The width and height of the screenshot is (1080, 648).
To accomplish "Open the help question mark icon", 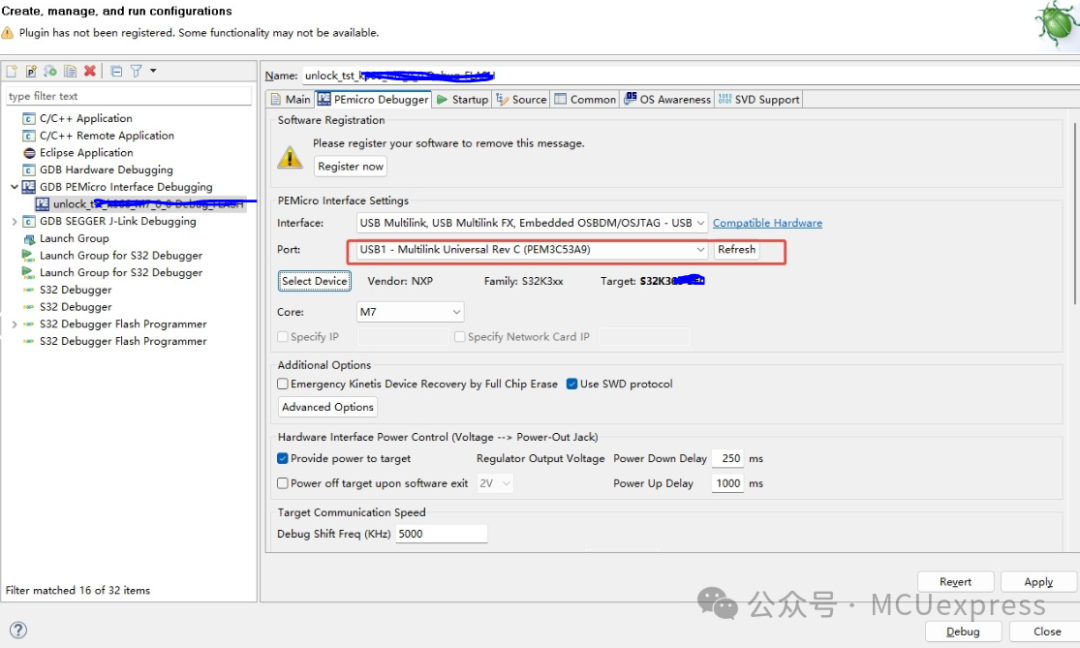I will [18, 630].
